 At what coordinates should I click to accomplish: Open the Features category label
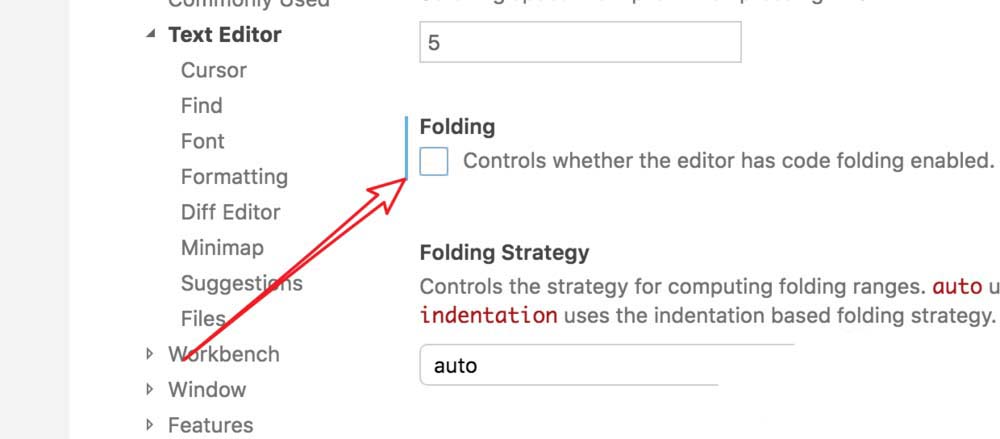coord(210,425)
